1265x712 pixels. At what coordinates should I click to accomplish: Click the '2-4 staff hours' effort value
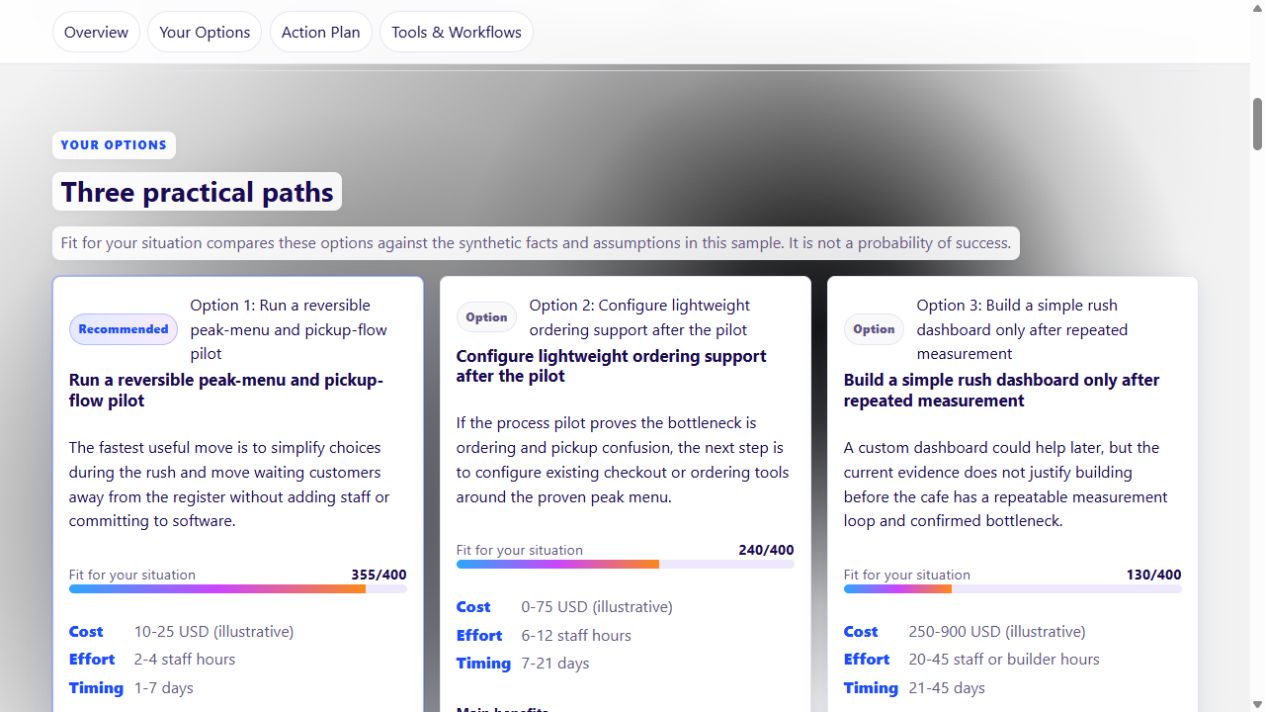point(185,660)
